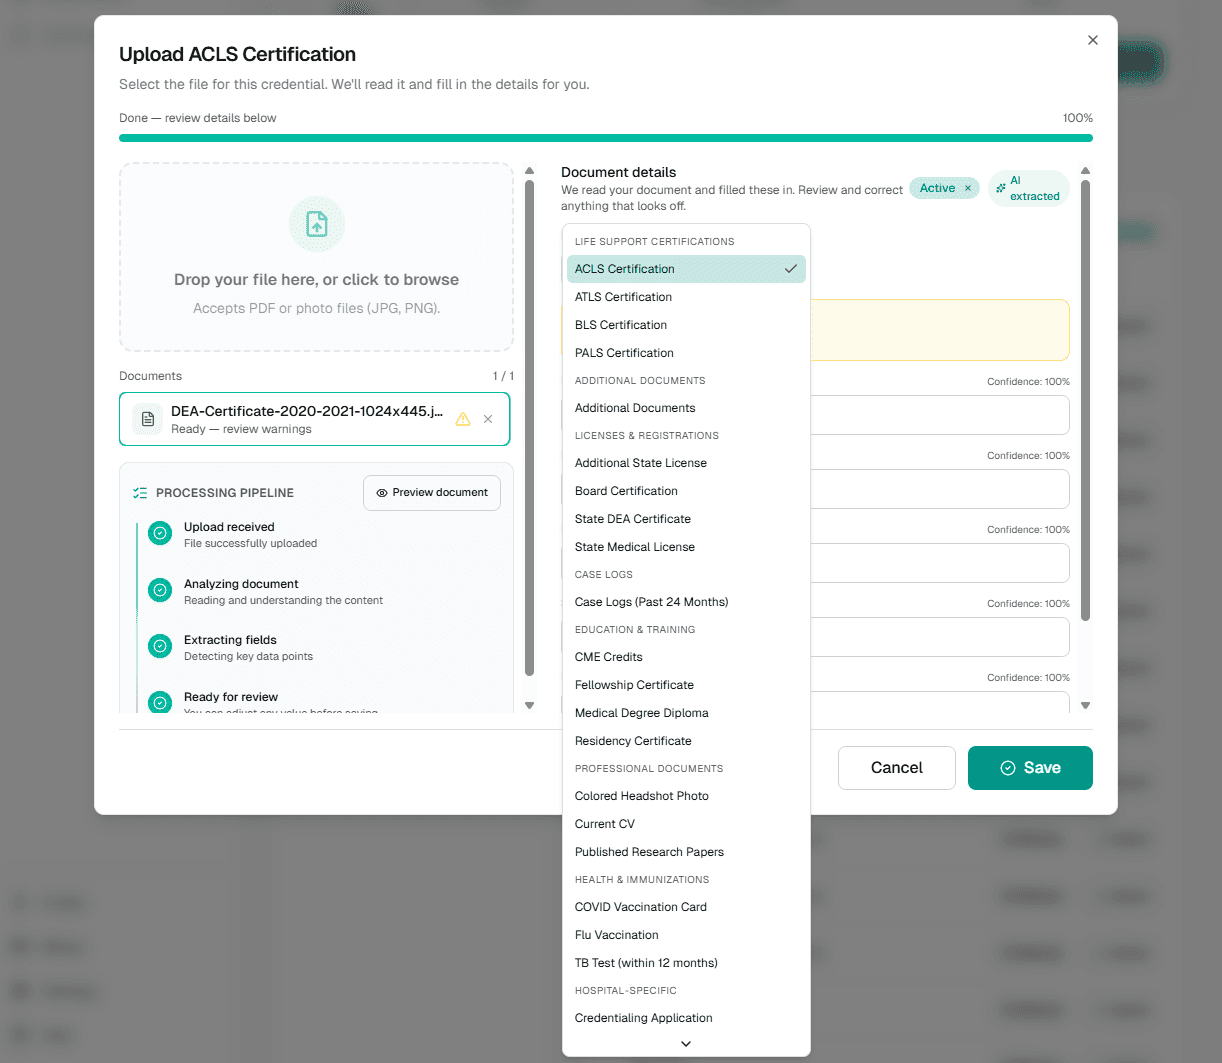Click the file icon next to DEA-Certificate document
This screenshot has height=1063, width=1222.
coord(147,418)
